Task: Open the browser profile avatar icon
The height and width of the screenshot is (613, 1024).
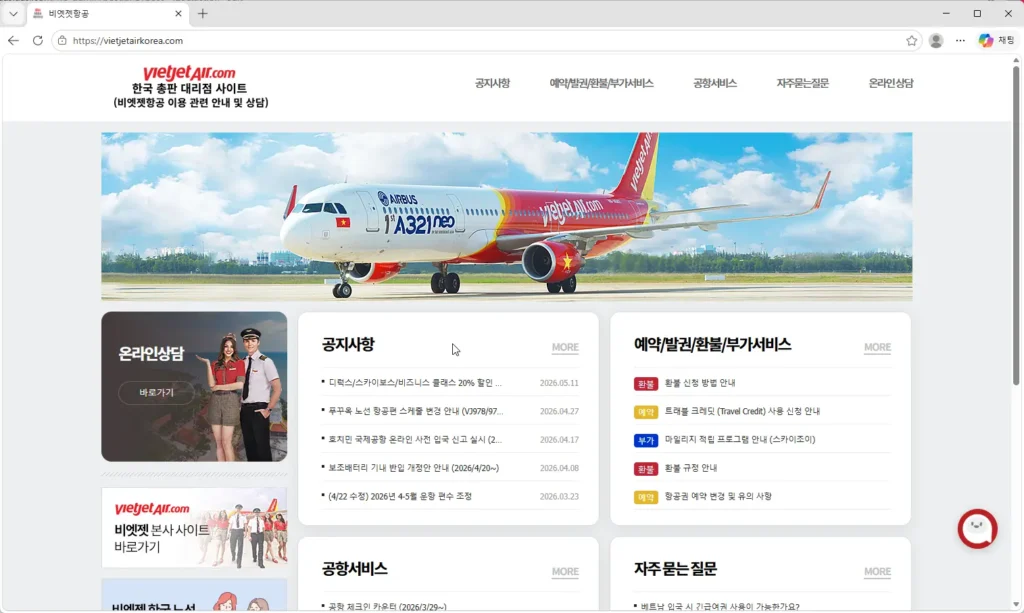Action: 936,40
